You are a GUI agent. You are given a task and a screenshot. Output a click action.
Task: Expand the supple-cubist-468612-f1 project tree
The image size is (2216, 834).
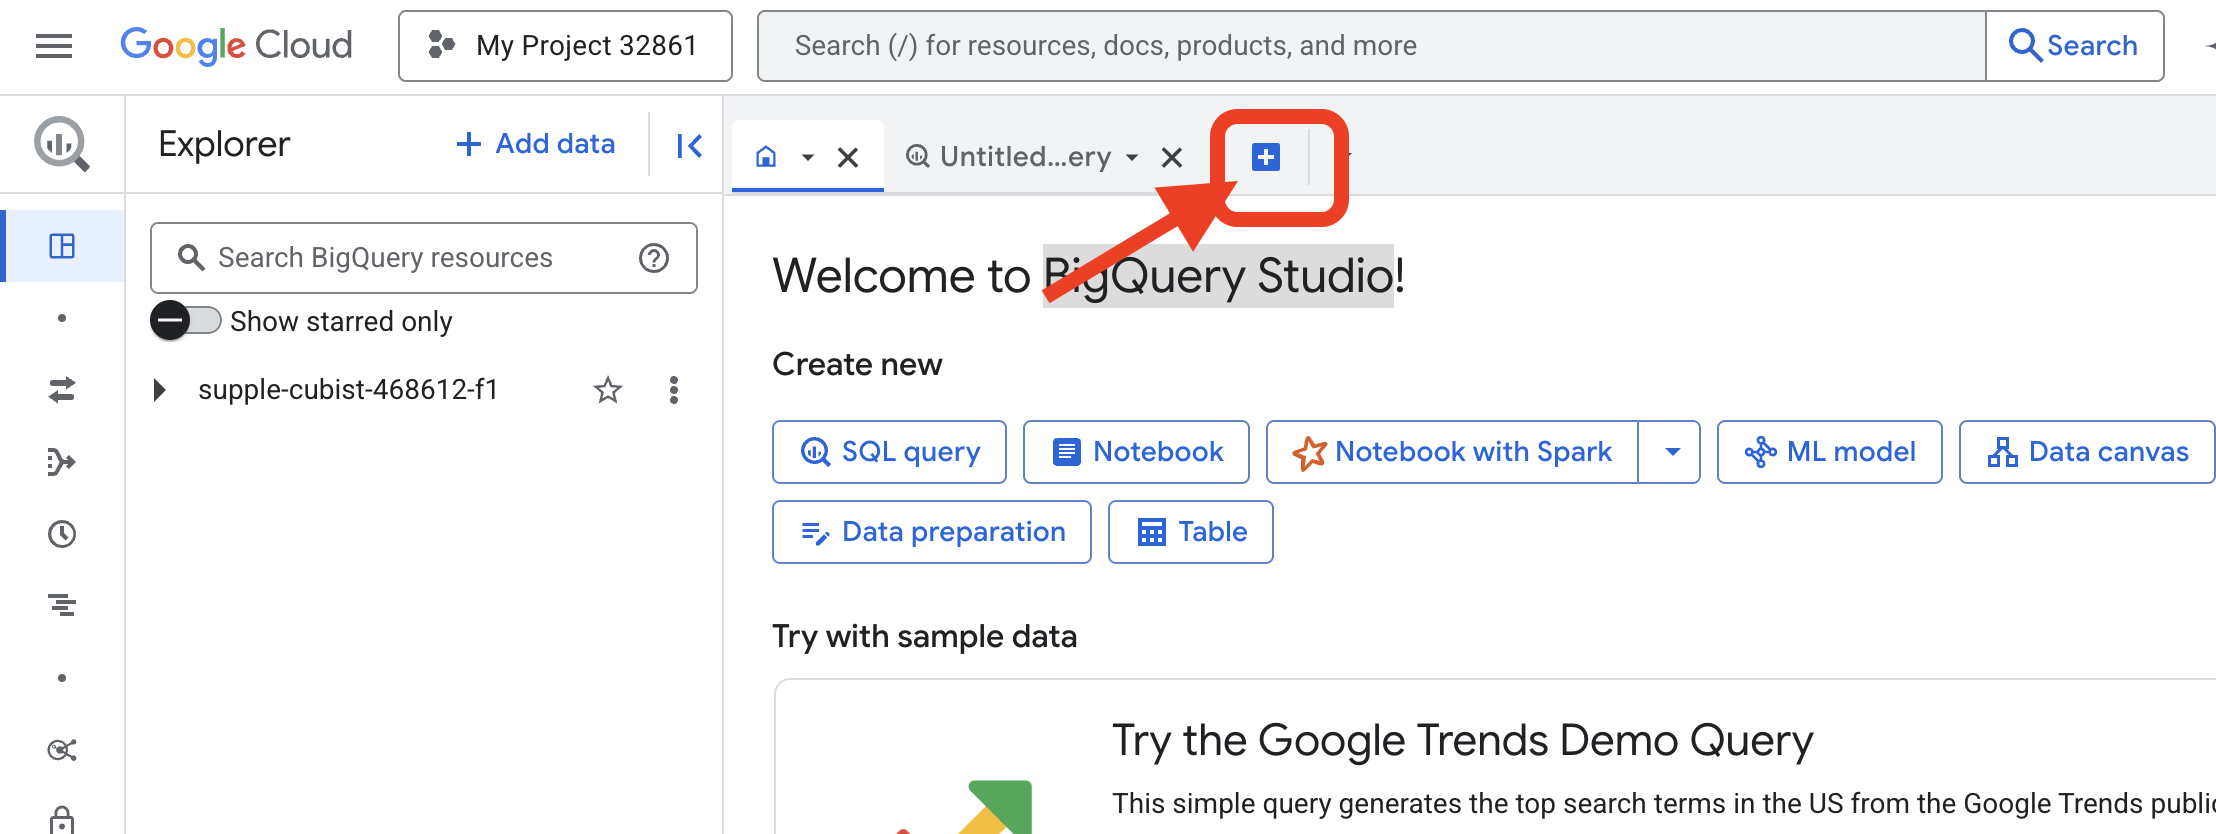point(160,390)
